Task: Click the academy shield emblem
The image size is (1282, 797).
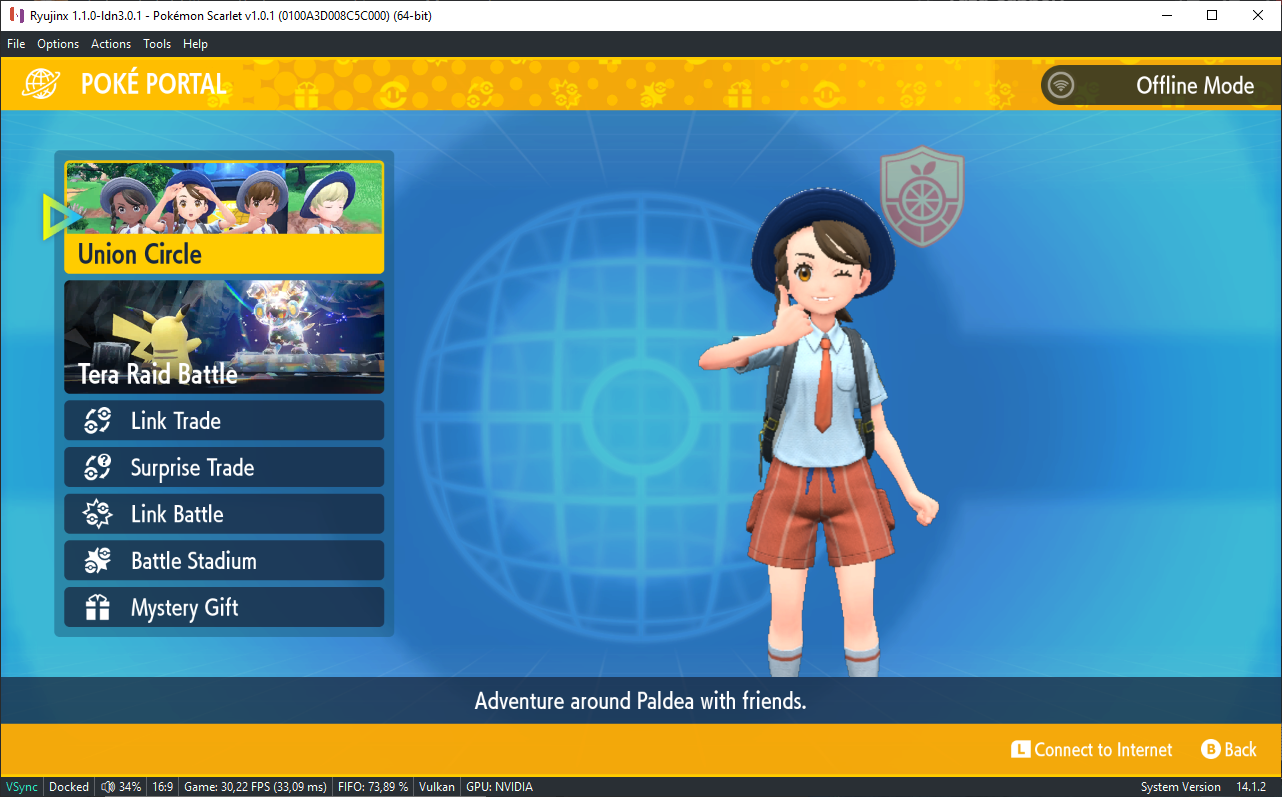Action: [x=921, y=196]
